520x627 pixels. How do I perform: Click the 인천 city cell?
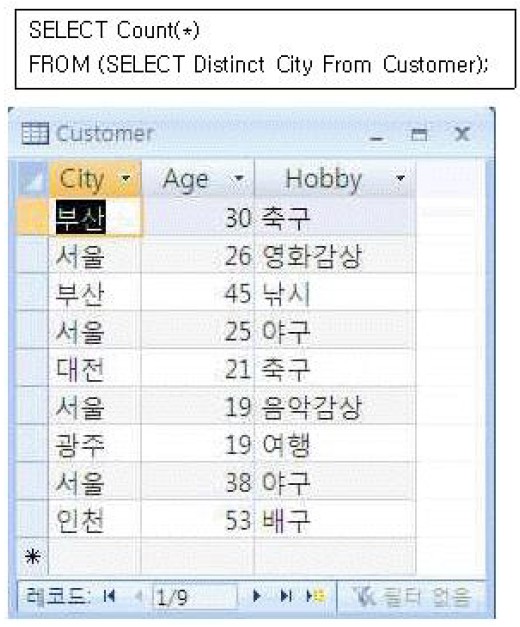(x=95, y=519)
